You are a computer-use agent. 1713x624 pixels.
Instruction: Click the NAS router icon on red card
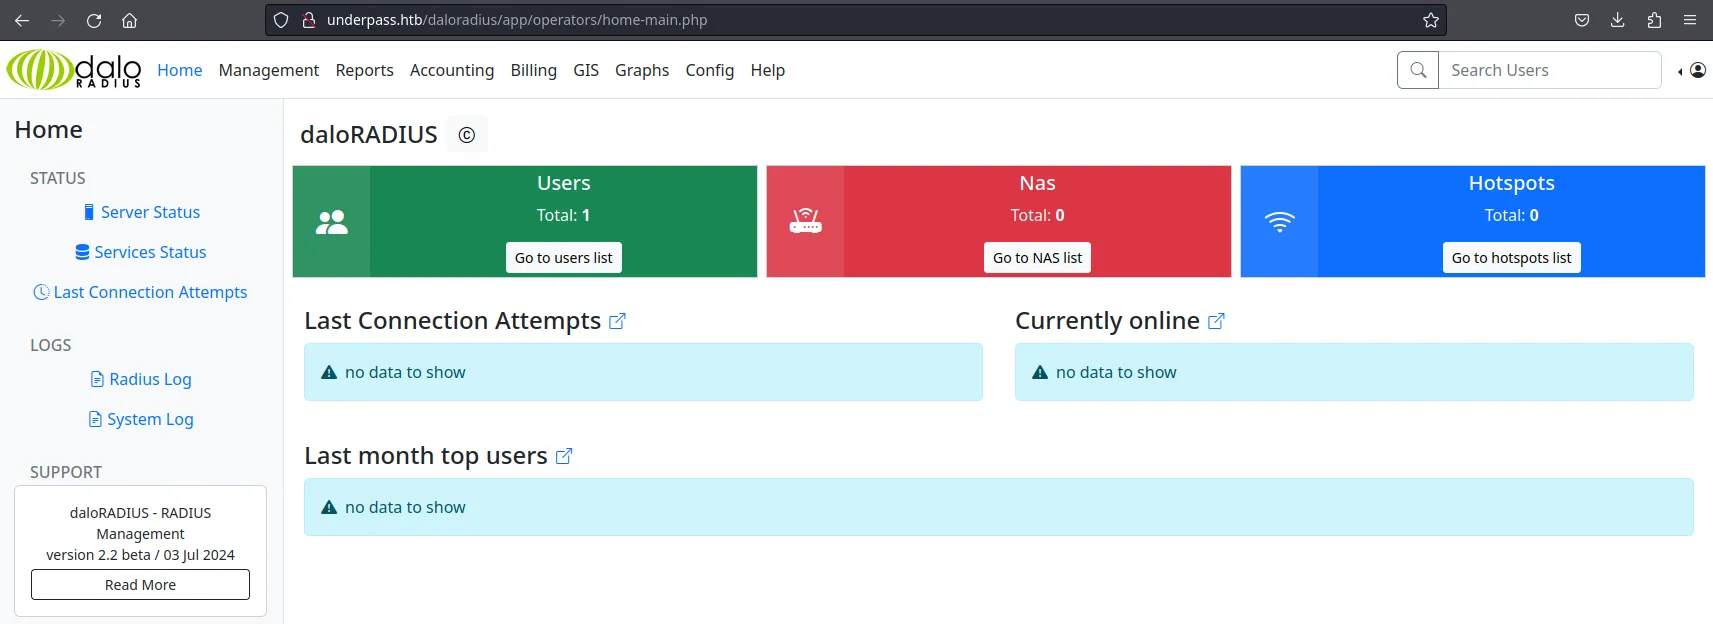point(806,221)
